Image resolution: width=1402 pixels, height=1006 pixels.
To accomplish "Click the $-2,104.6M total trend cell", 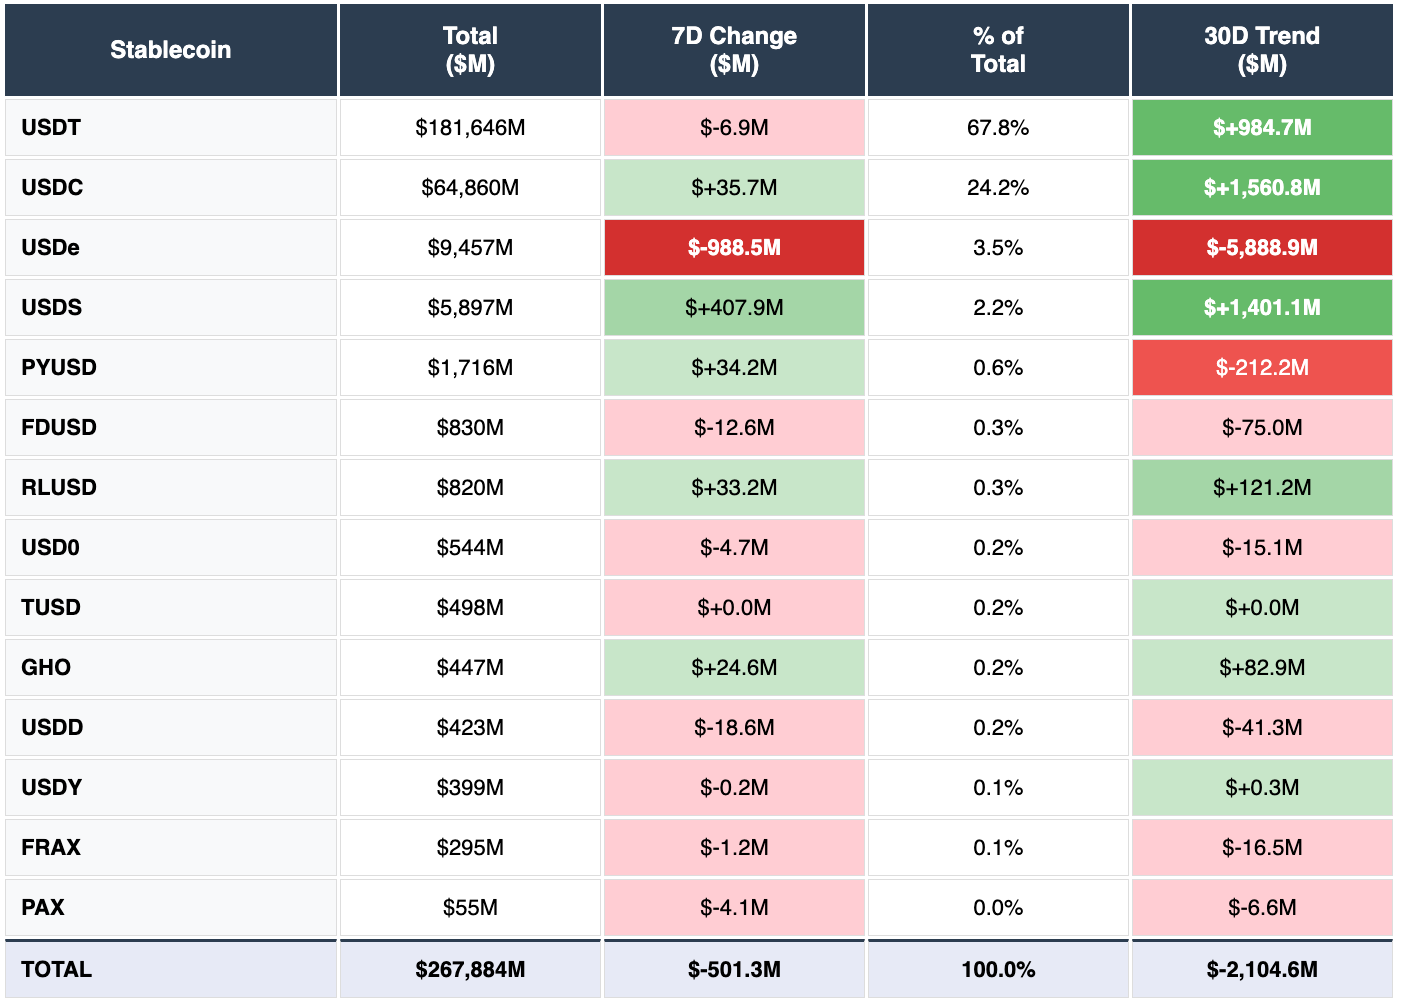I will 1261,969.
